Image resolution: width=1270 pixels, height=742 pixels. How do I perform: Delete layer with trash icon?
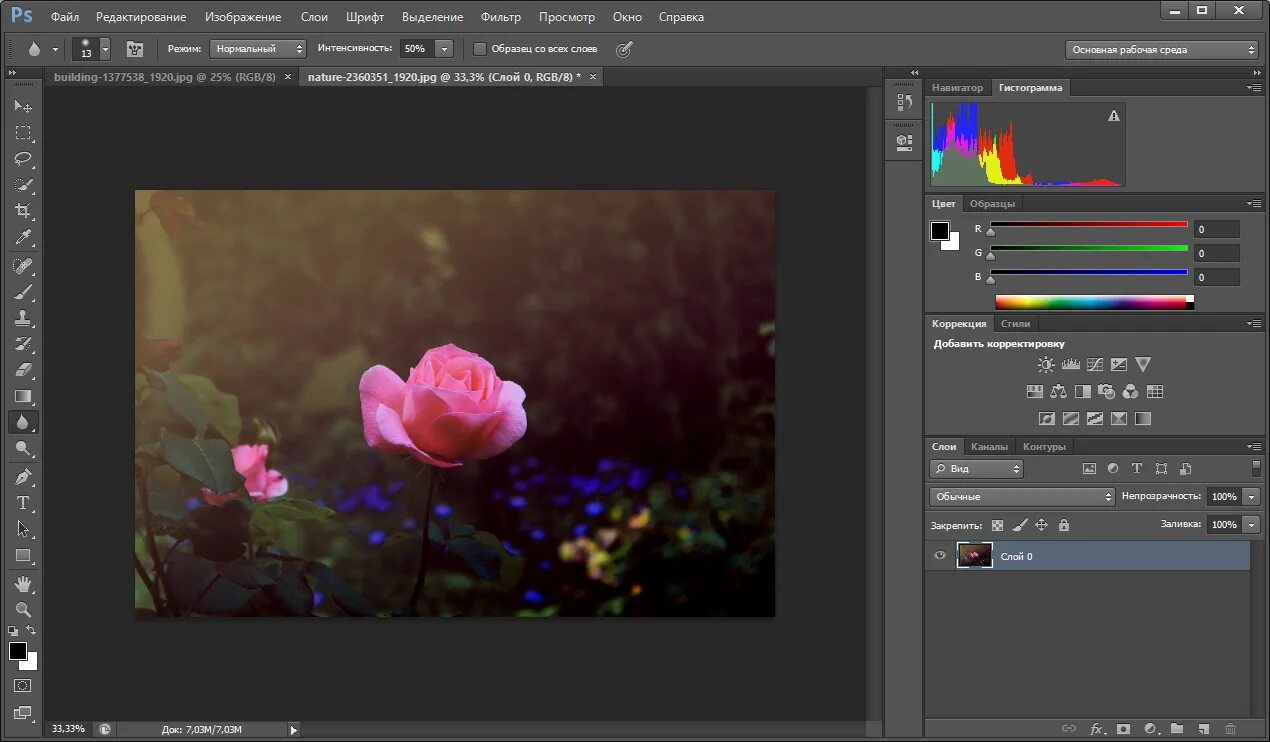pos(1231,729)
